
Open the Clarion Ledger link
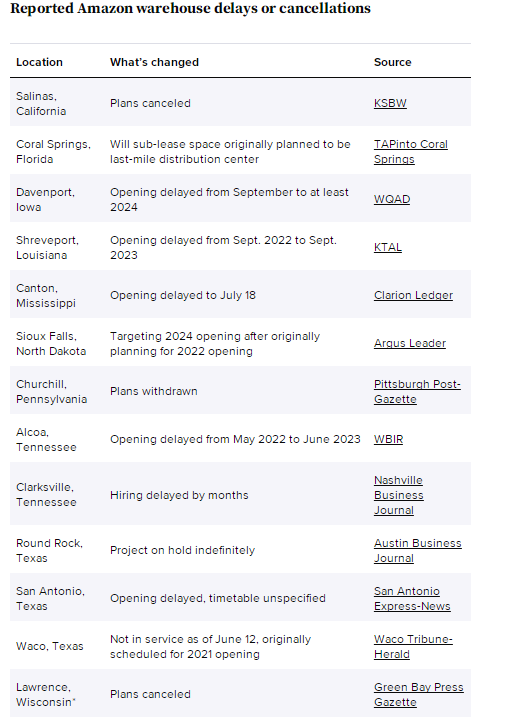coord(413,295)
